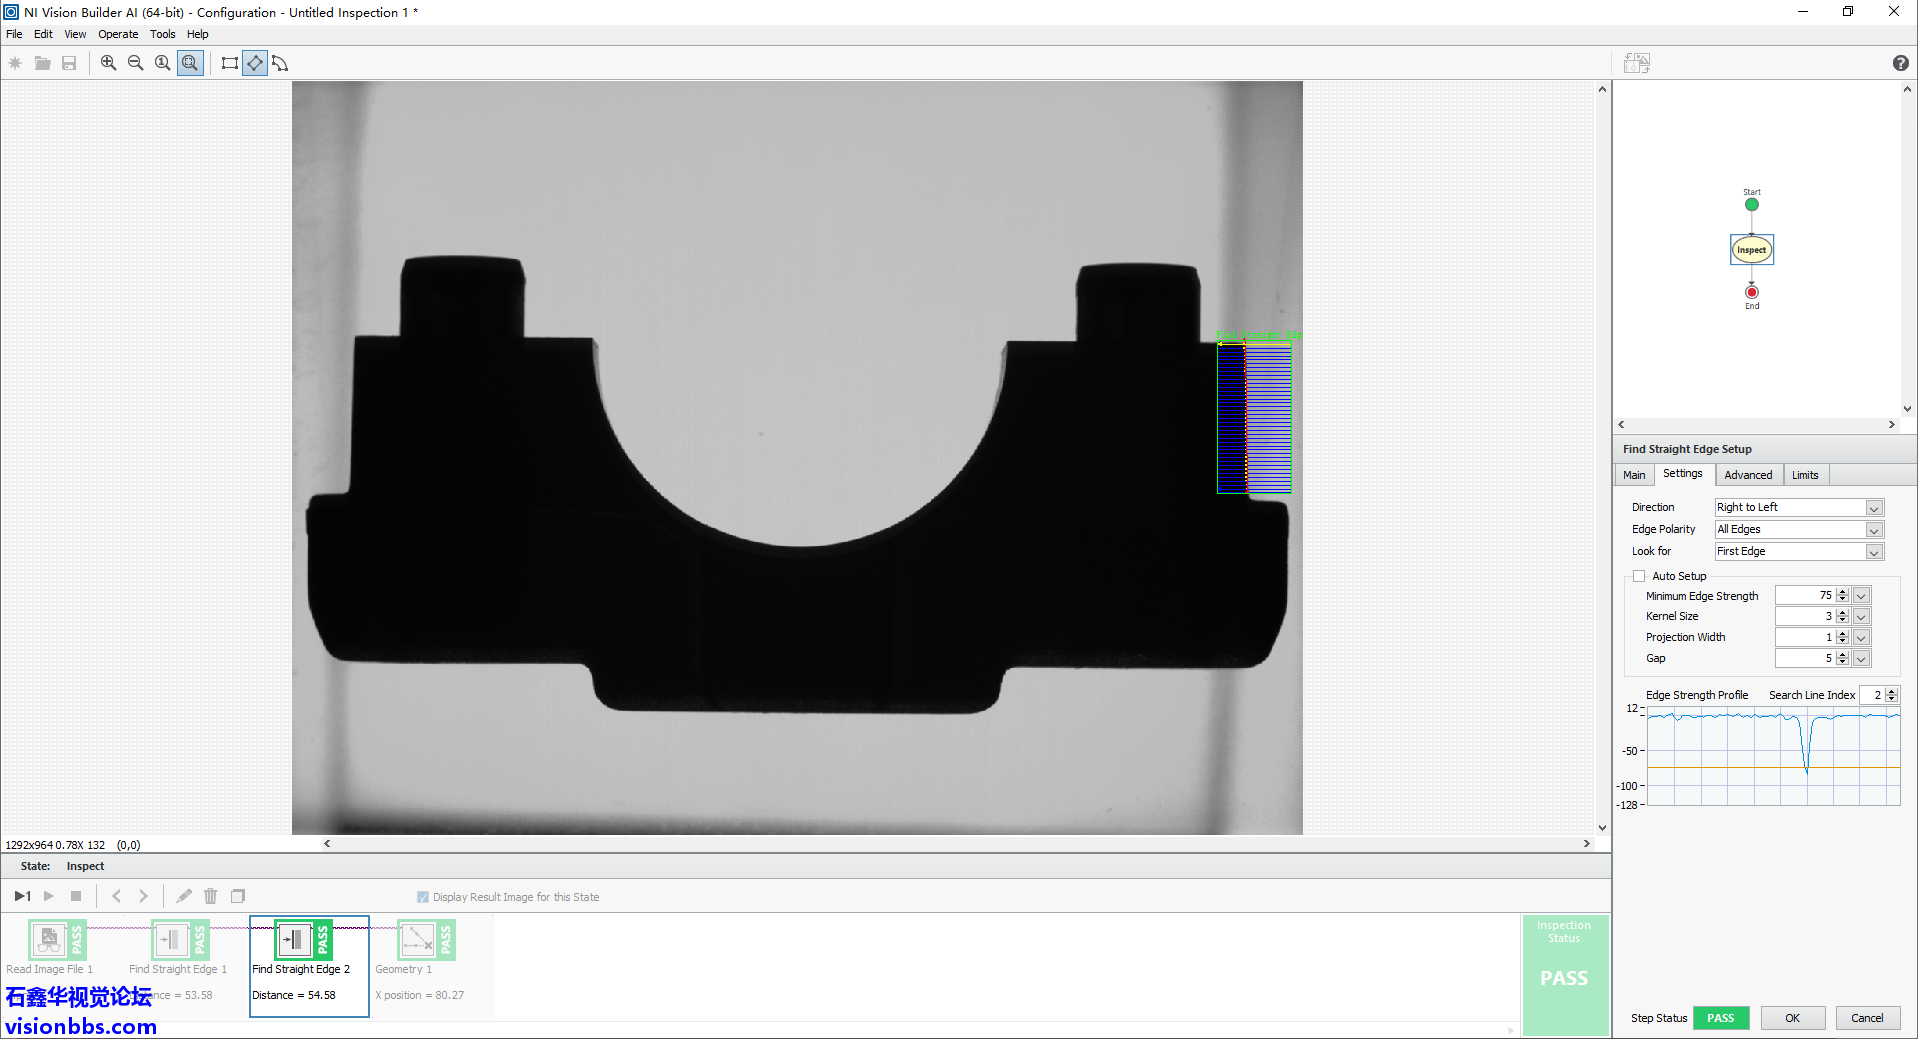Open an image file with the folder icon
The width and height of the screenshot is (1918, 1039).
[42, 62]
